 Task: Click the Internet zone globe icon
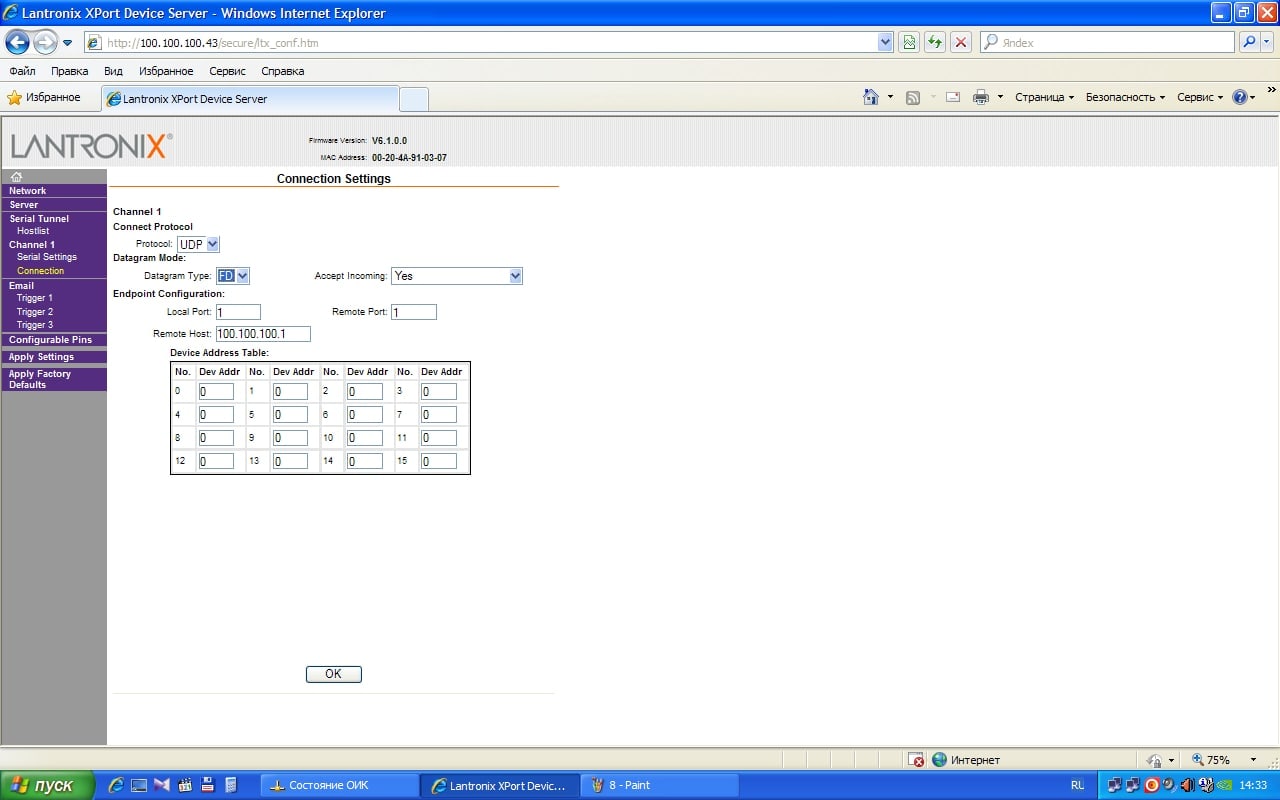click(x=939, y=760)
